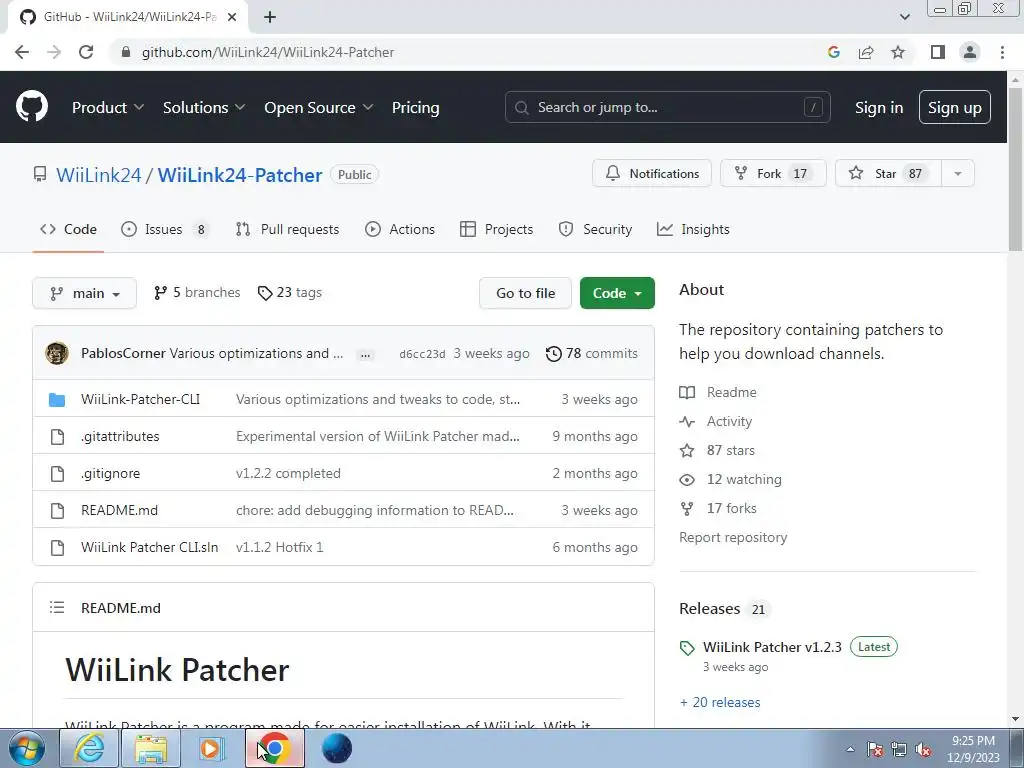The width and height of the screenshot is (1024, 768).
Task: Open the Chrome side panel icon
Action: (x=938, y=52)
